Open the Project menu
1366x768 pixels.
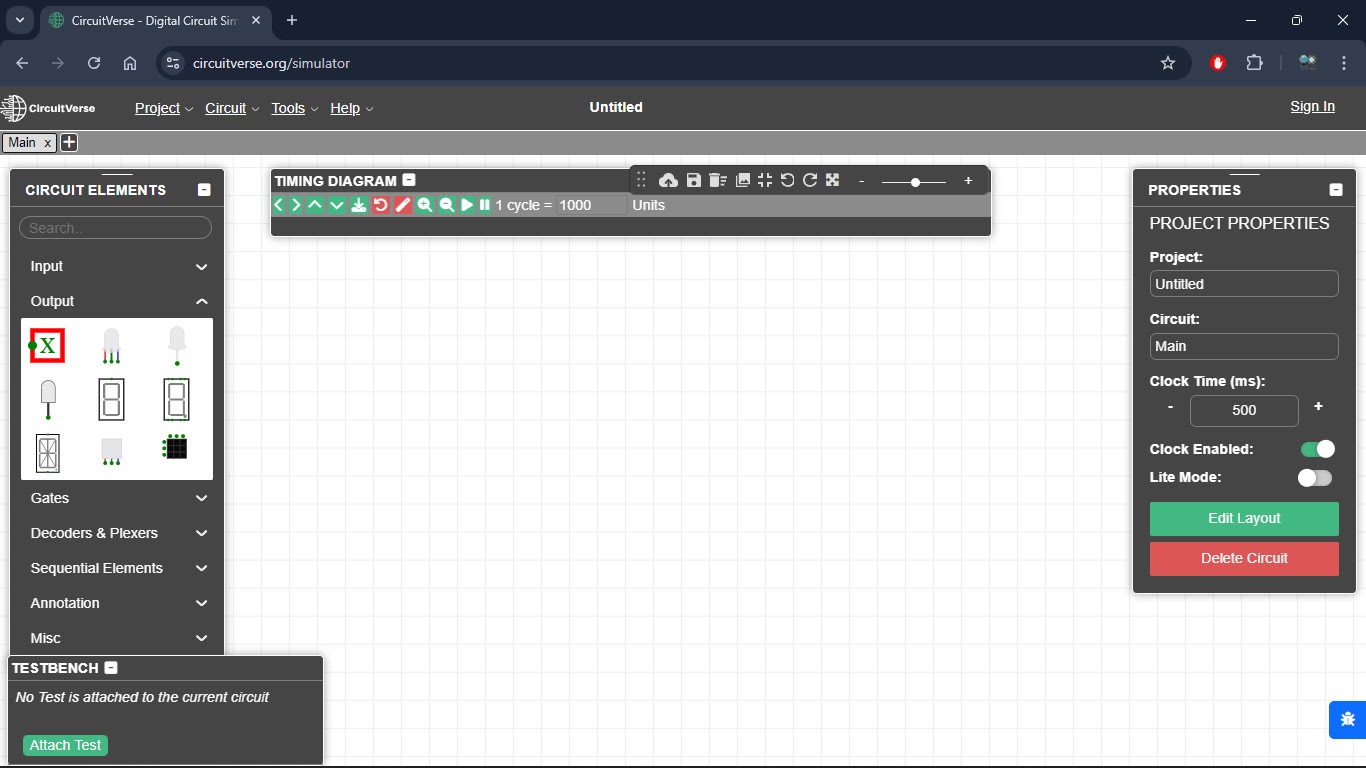(x=163, y=108)
